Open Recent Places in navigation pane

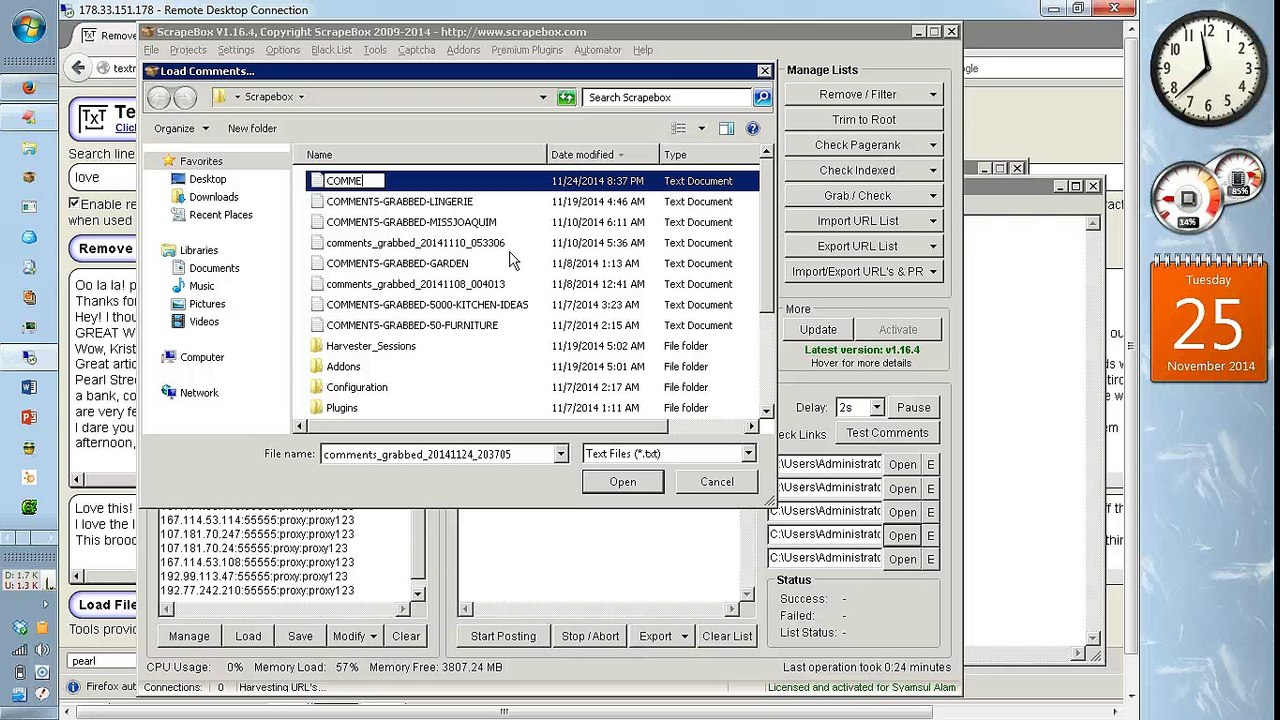click(x=220, y=215)
